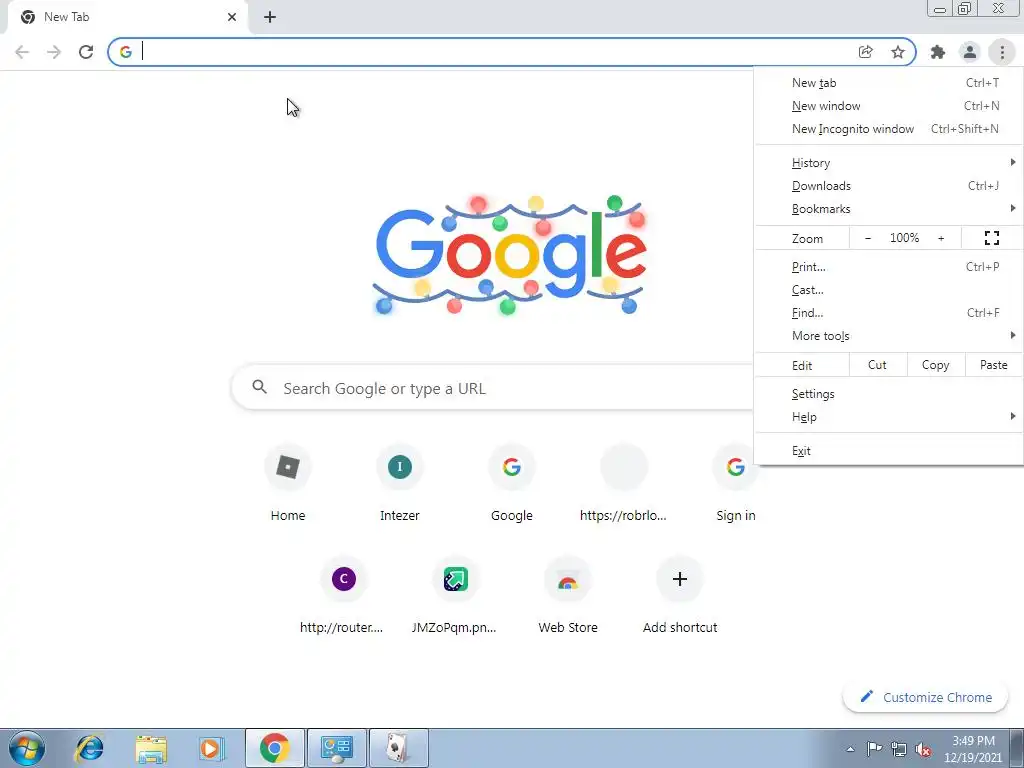Click the search magnifier icon in search box
Viewport: 1024px width, 768px height.
point(259,387)
